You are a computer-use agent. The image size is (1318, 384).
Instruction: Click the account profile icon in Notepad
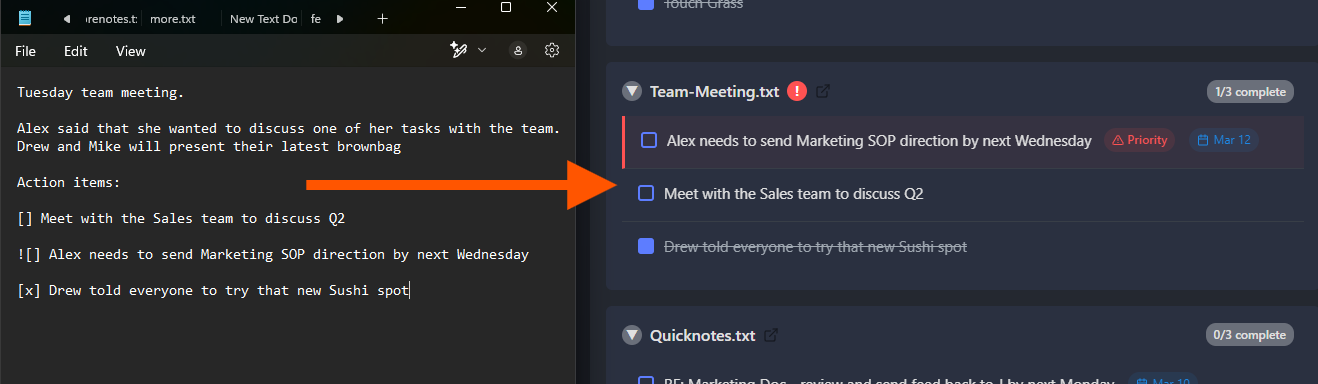518,50
